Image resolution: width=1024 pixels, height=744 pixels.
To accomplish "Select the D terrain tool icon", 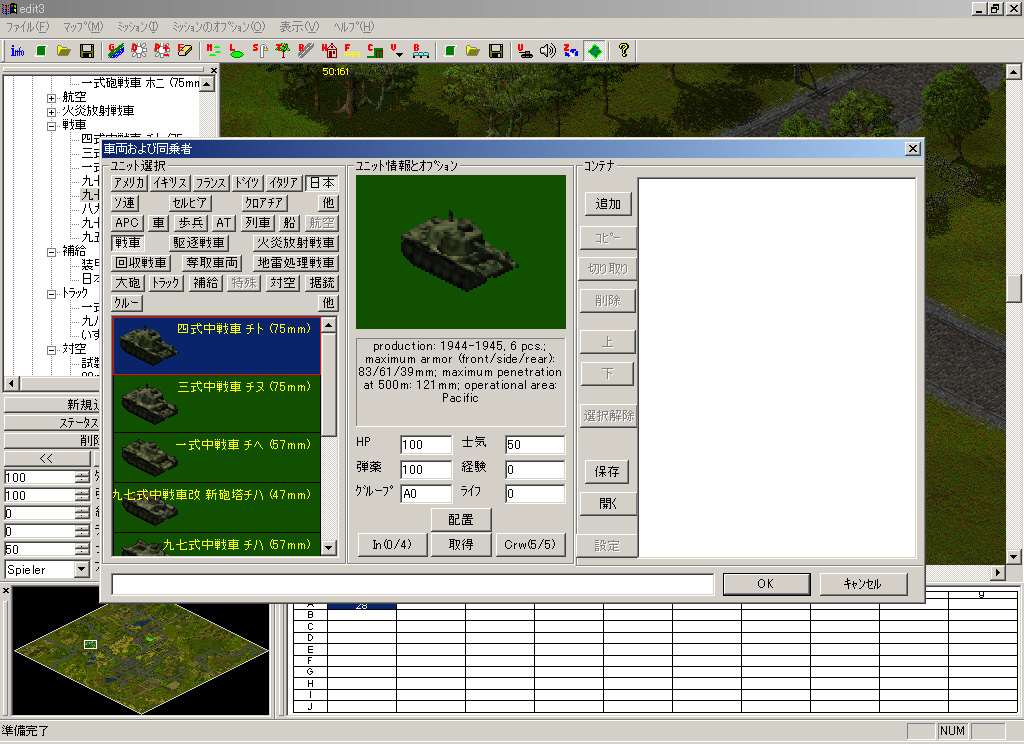I will tap(139, 51).
